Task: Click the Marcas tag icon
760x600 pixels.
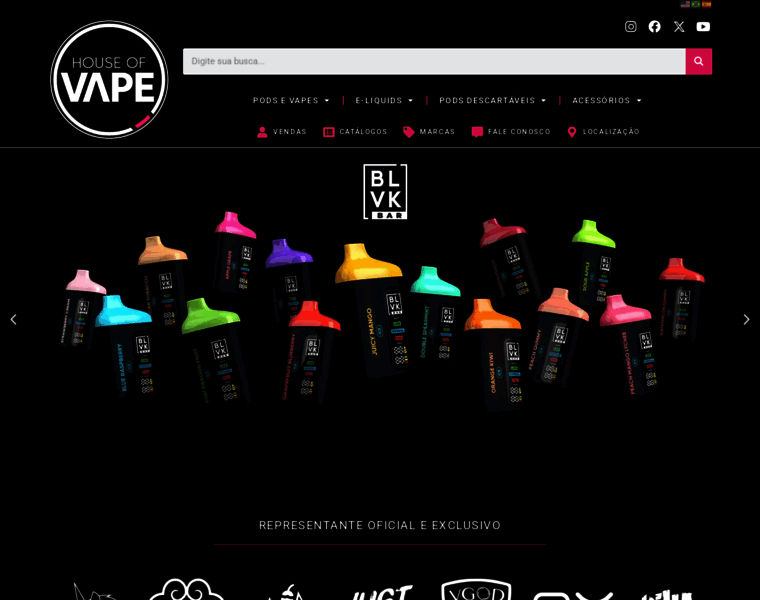Action: coord(409,132)
